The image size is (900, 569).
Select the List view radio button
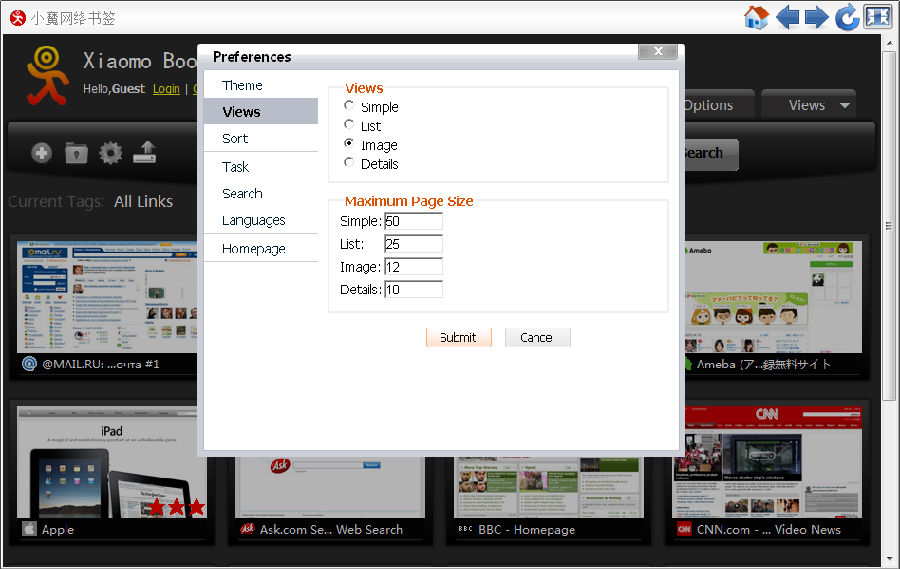pyautogui.click(x=349, y=125)
